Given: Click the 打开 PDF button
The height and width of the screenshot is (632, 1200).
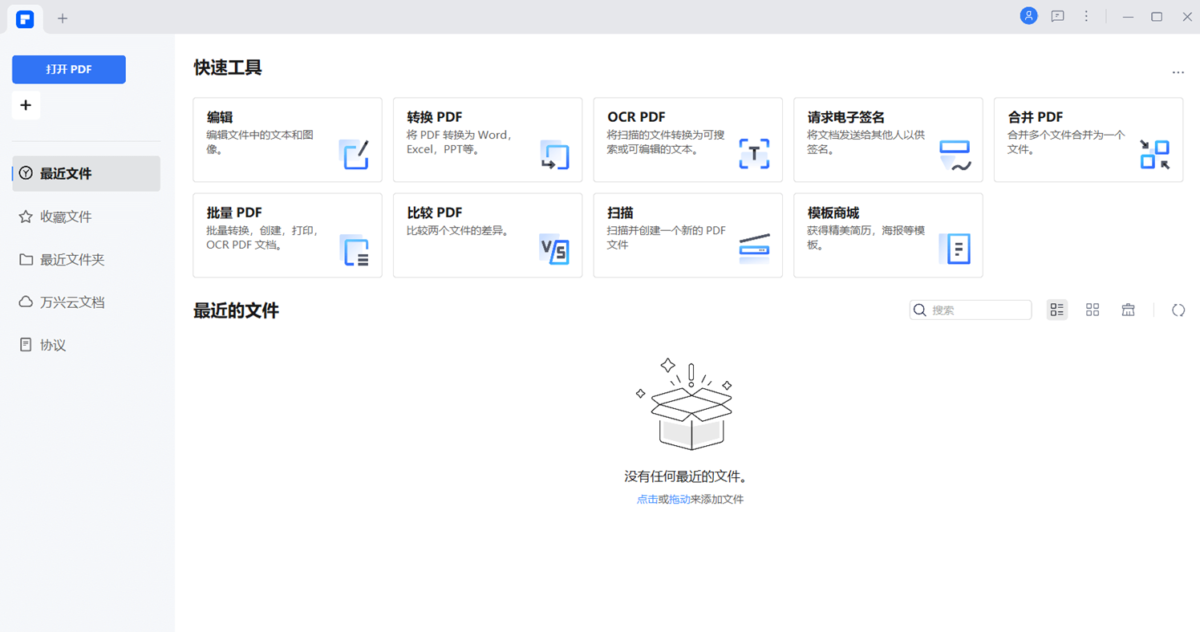Looking at the screenshot, I should coord(68,69).
